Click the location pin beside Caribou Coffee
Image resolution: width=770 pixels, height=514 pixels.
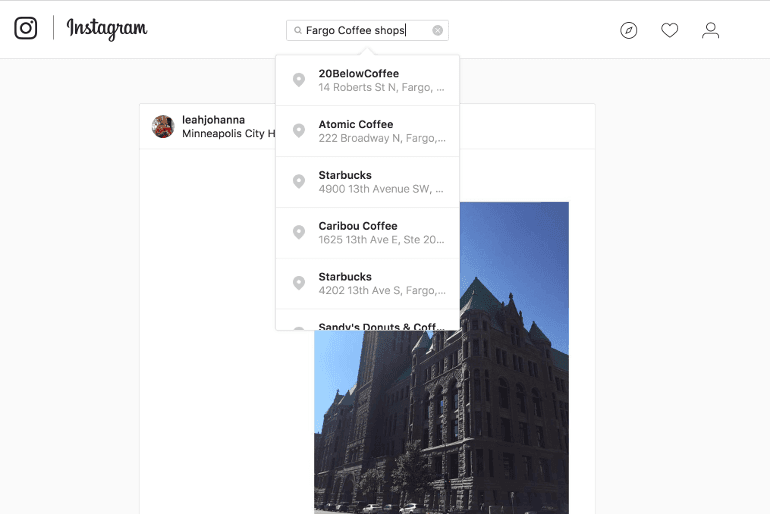298,232
